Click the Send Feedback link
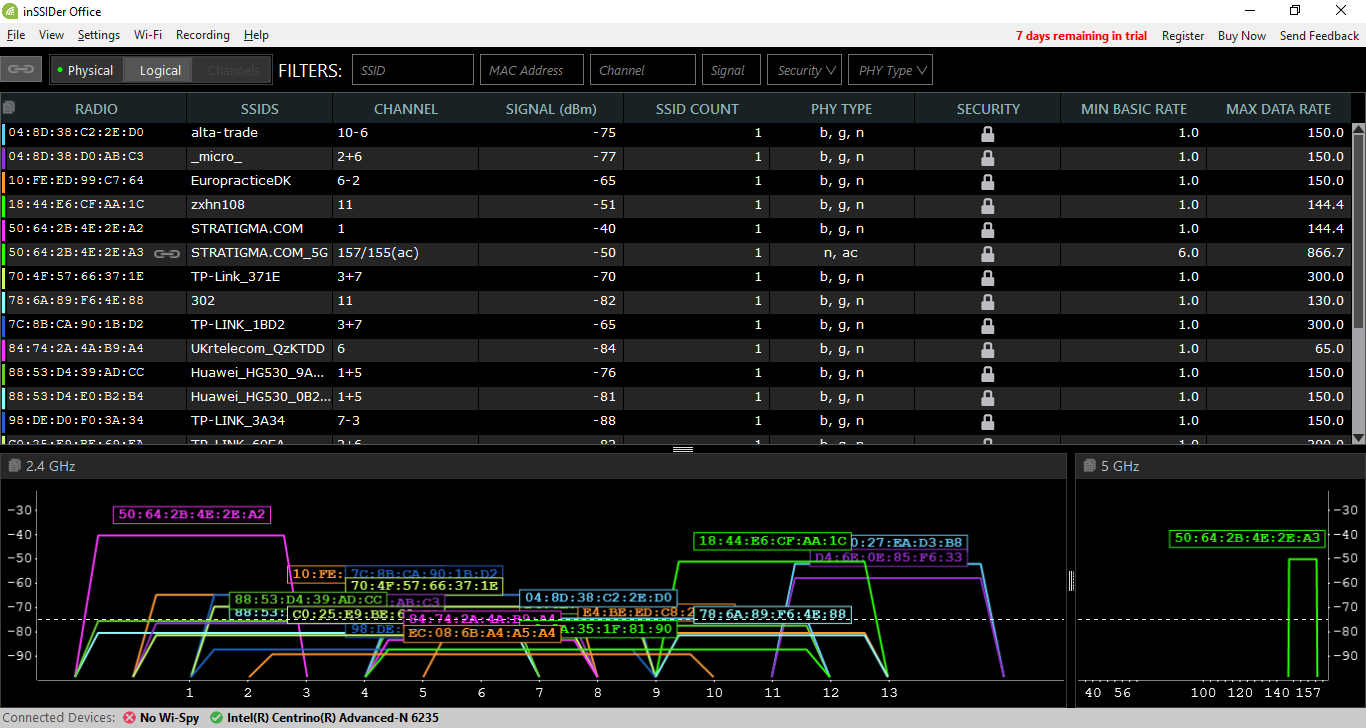1366x728 pixels. click(x=1319, y=36)
